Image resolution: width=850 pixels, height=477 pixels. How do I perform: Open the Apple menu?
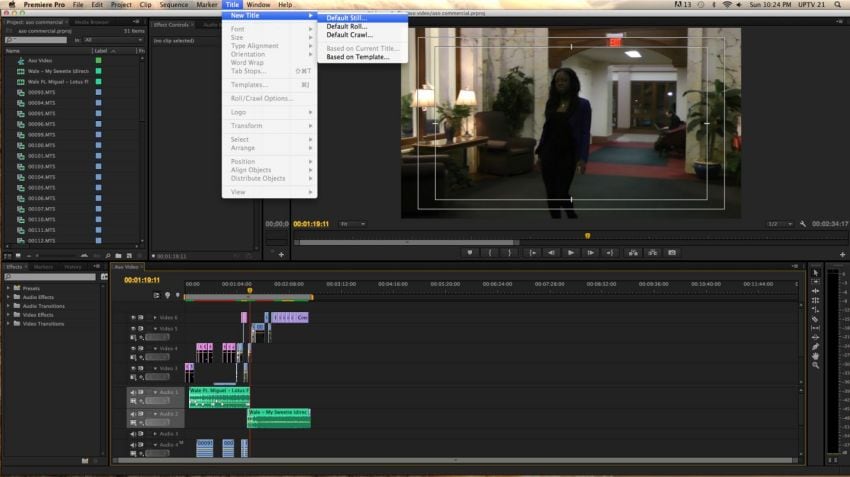[x=11, y=4]
